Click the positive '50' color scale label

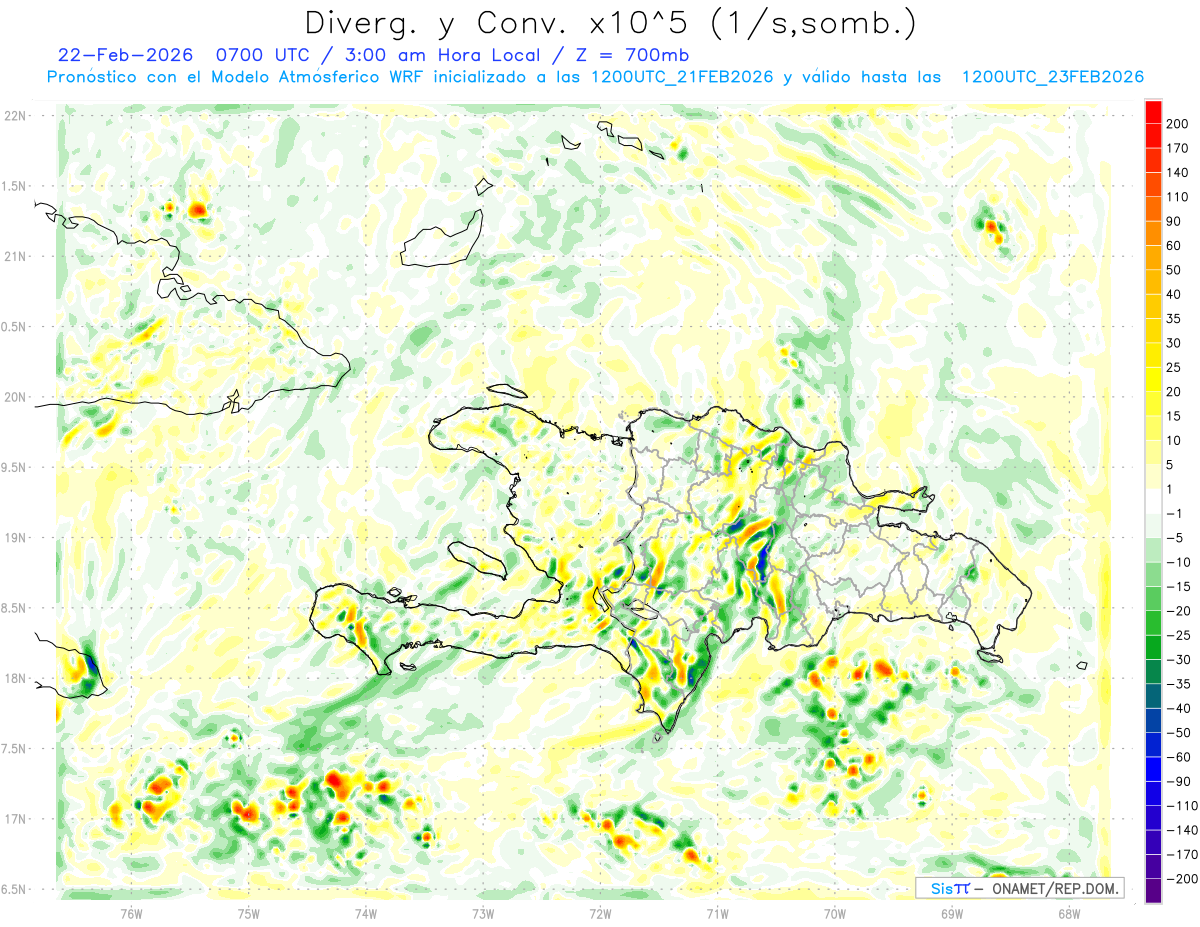point(1174,270)
